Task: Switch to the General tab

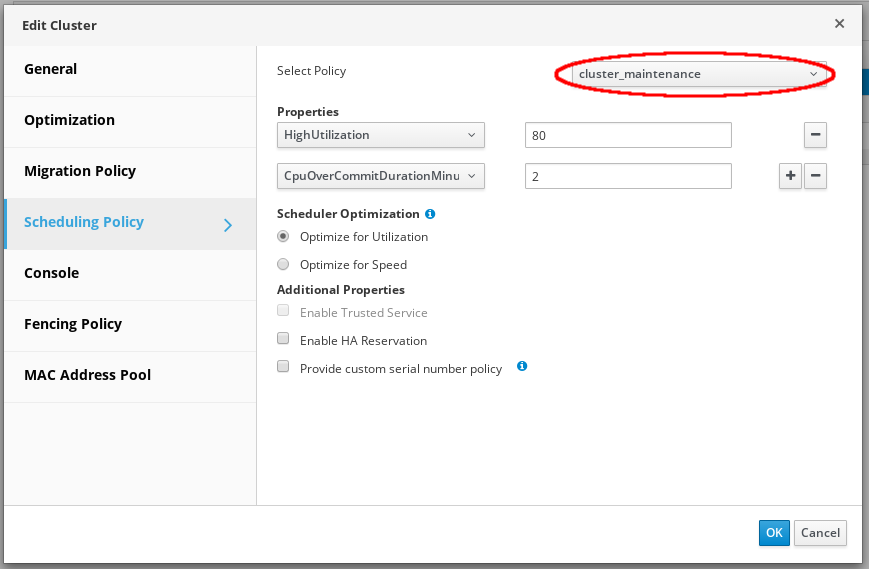Action: [x=51, y=69]
